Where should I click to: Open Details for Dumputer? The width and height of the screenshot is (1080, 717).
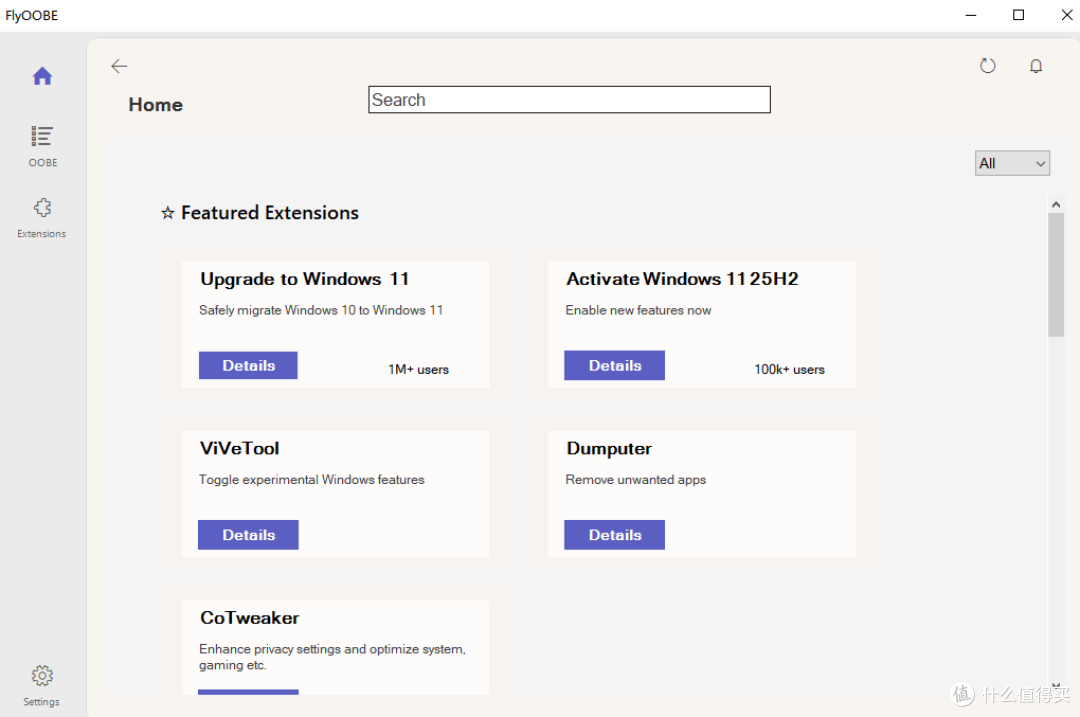click(x=614, y=535)
